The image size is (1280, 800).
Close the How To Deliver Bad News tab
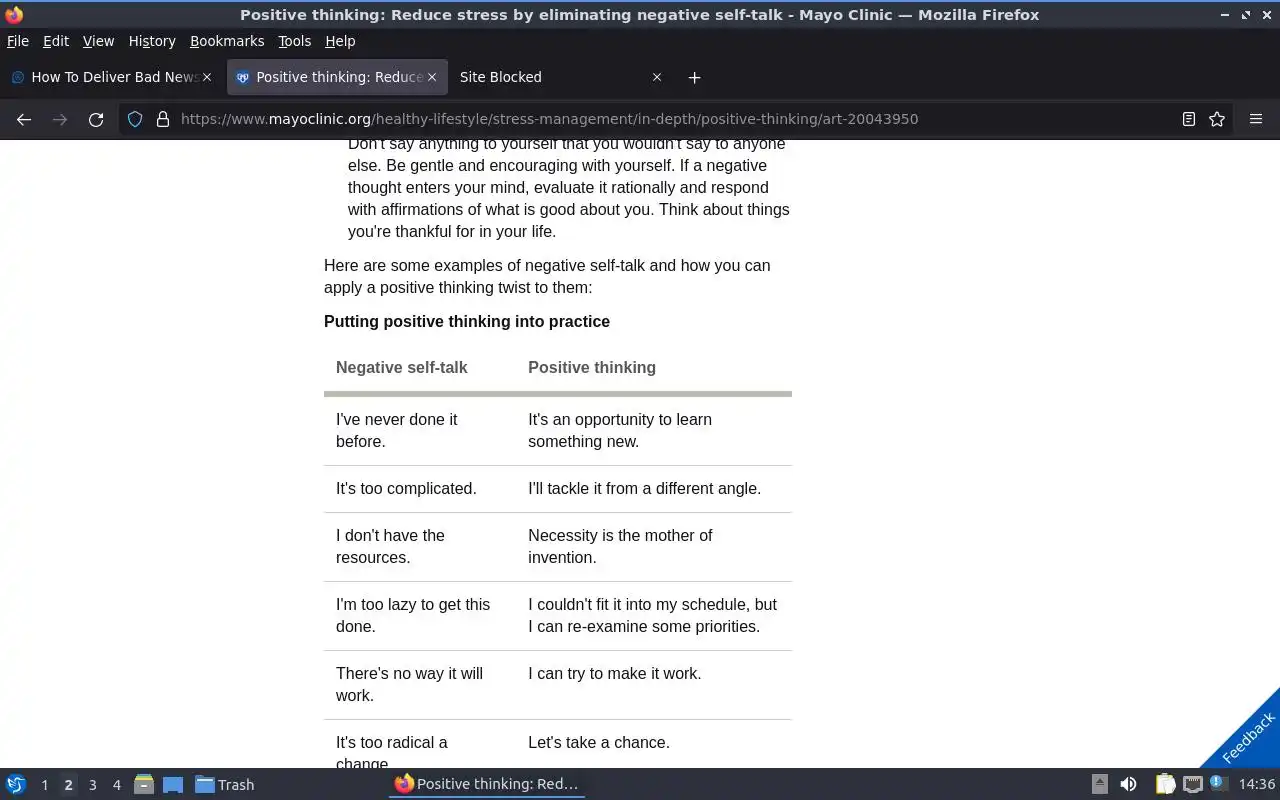pyautogui.click(x=207, y=77)
